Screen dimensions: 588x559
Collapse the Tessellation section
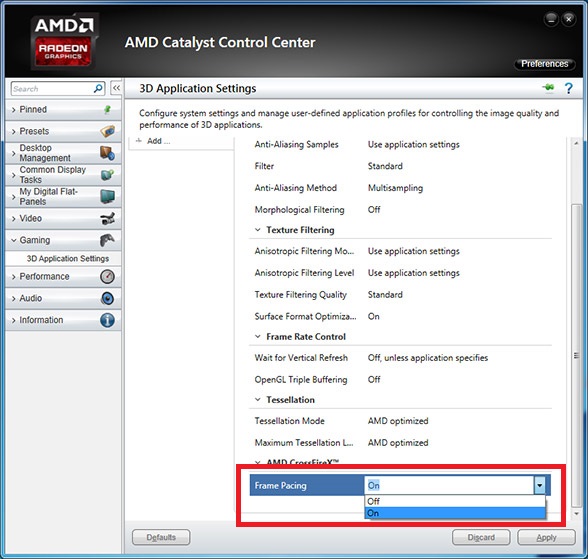click(258, 400)
